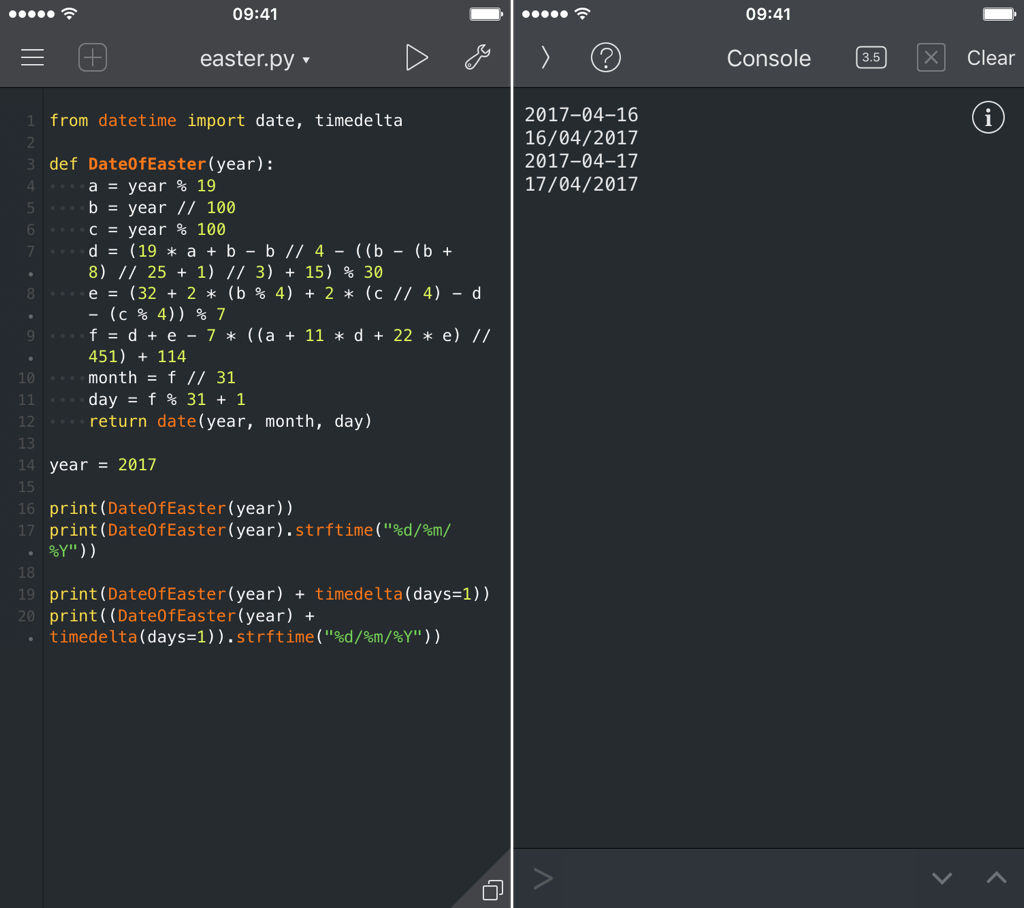Go back using the console chevron

[545, 57]
